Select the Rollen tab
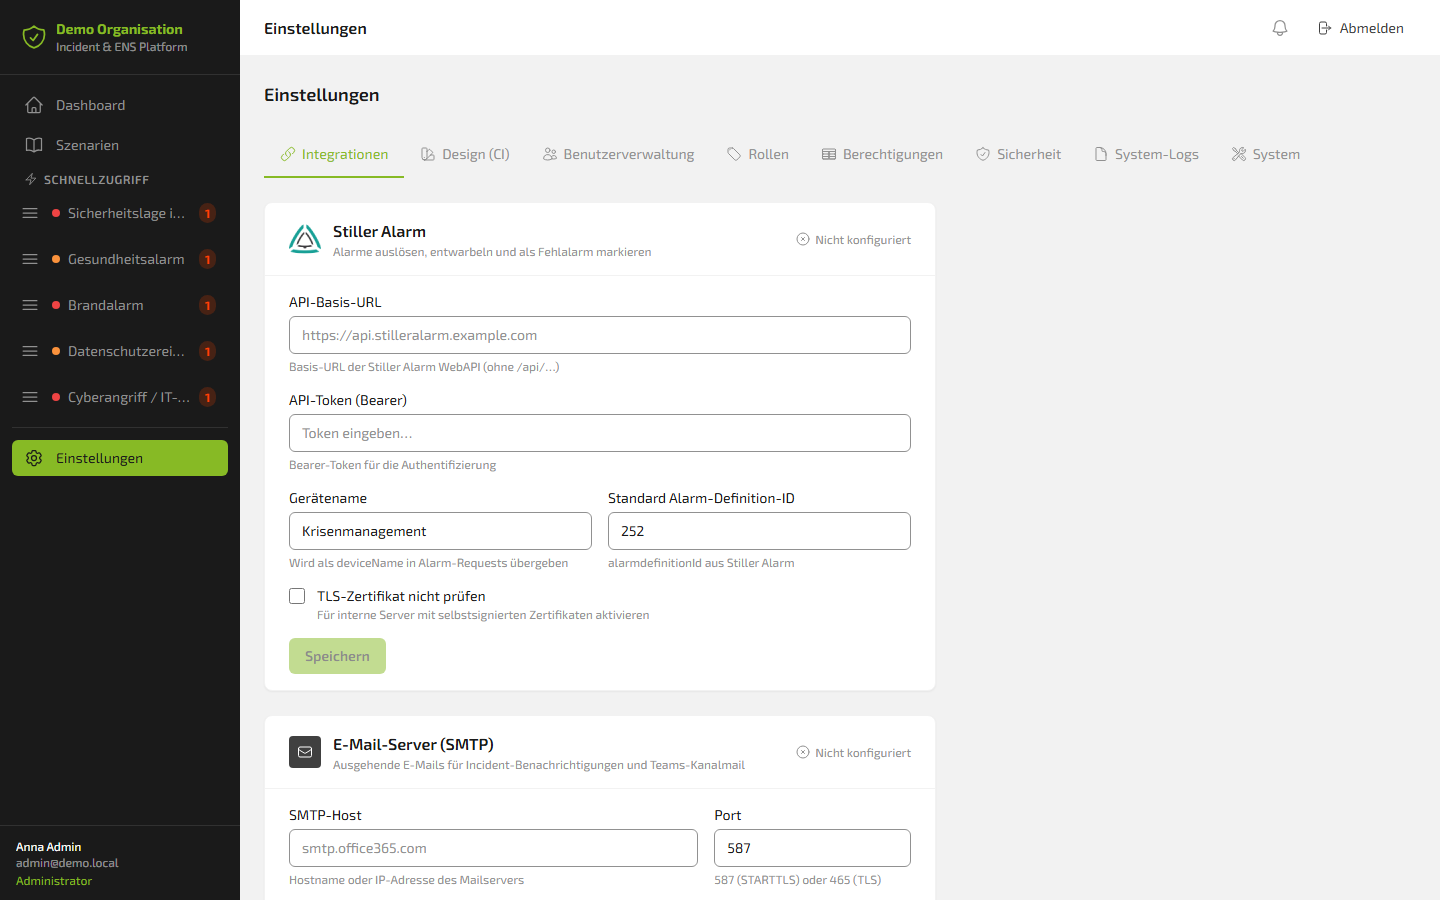This screenshot has width=1440, height=900. tap(758, 154)
